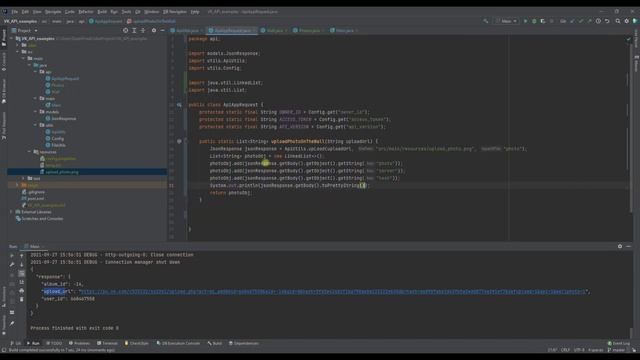Viewport: 640px width, 360px height.
Task: Click the green Run button in toolbar
Action: (525, 21)
